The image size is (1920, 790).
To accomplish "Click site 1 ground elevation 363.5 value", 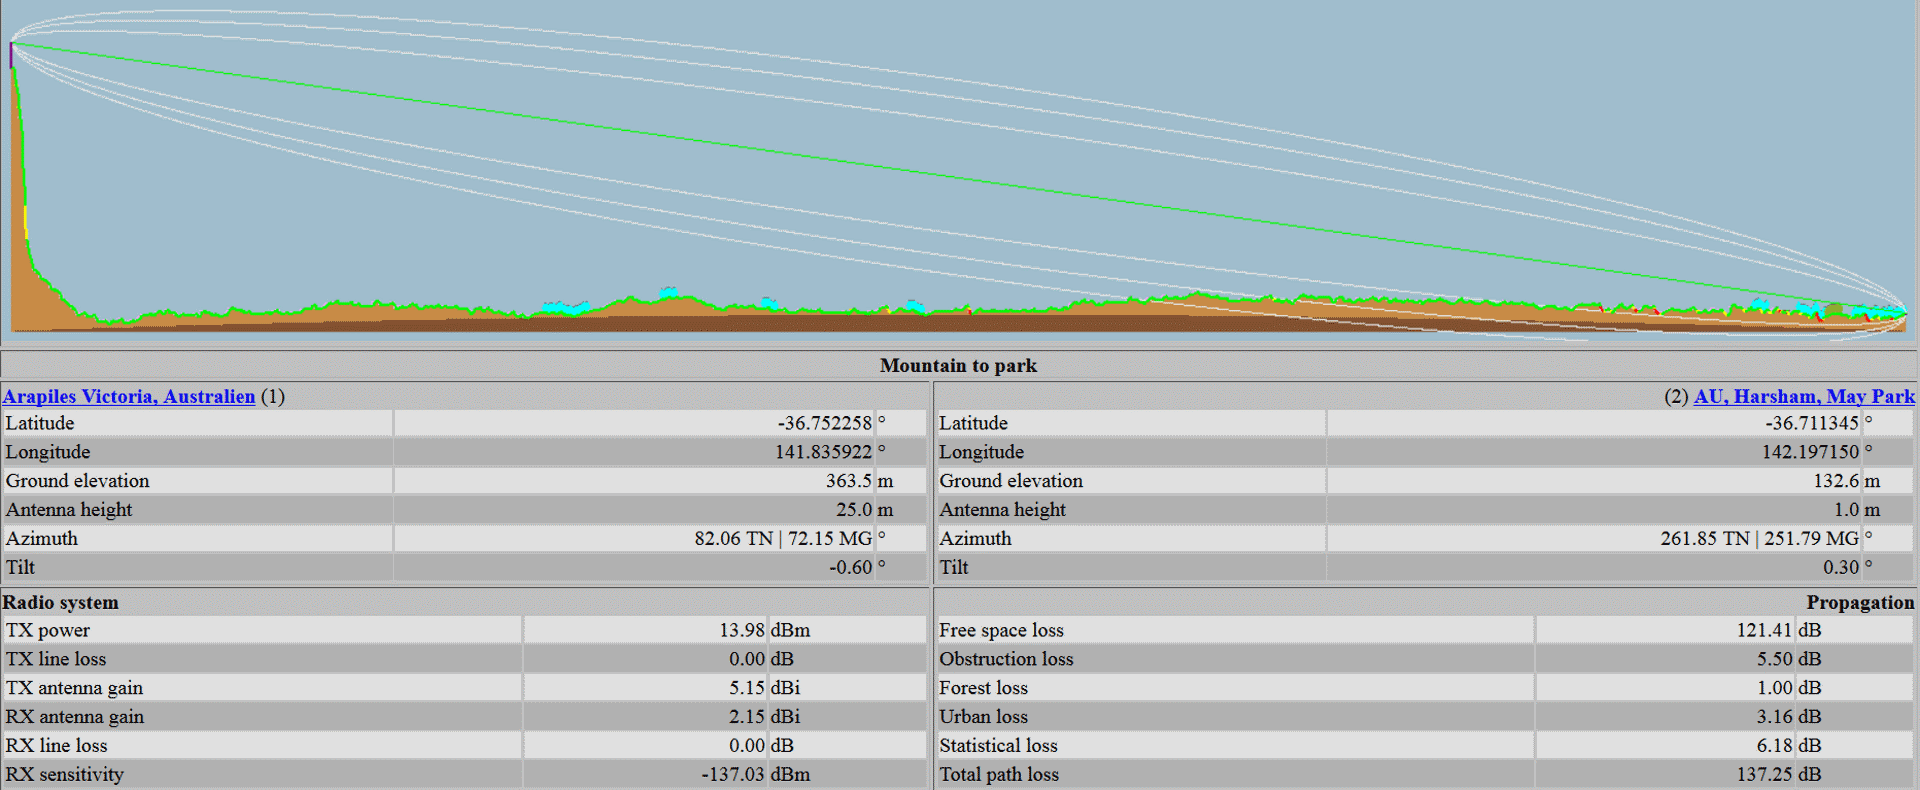I will (848, 481).
